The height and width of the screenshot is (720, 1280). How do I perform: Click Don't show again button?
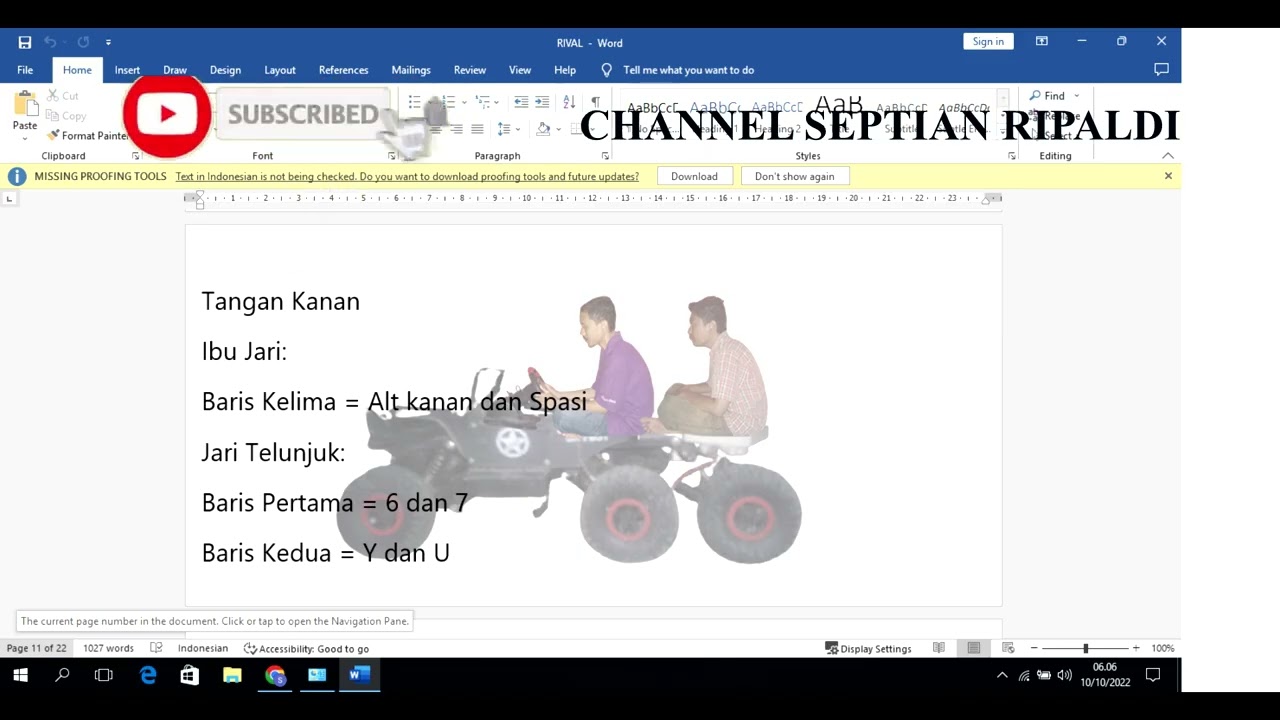794,176
